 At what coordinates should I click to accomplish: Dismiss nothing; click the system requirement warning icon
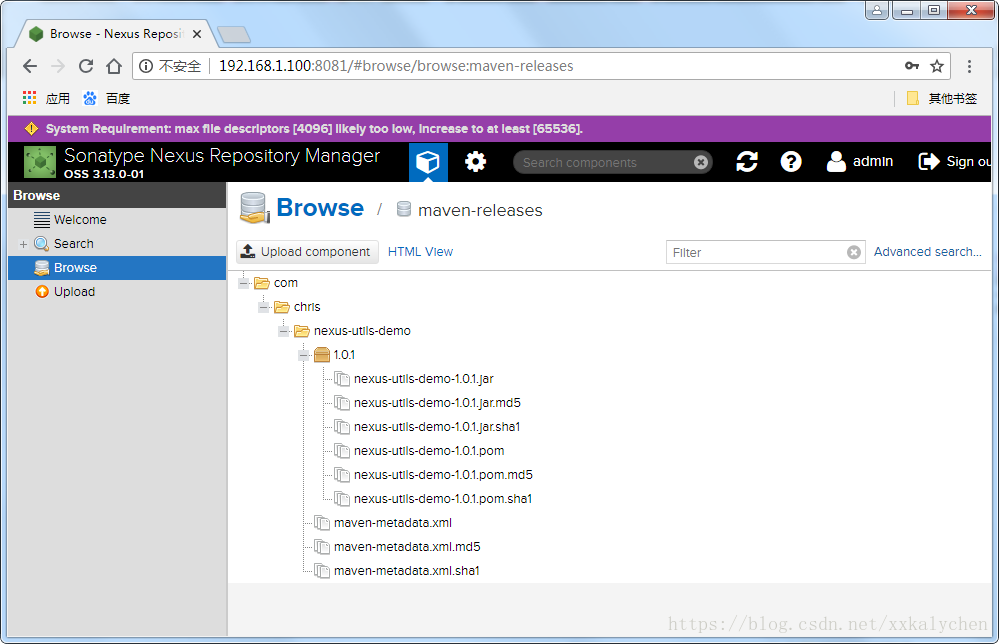tap(31, 129)
